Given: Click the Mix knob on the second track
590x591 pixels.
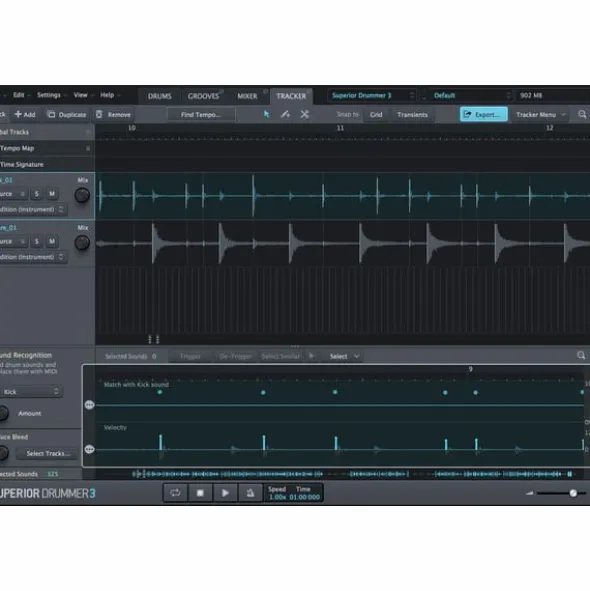Looking at the screenshot, I should tap(82, 243).
